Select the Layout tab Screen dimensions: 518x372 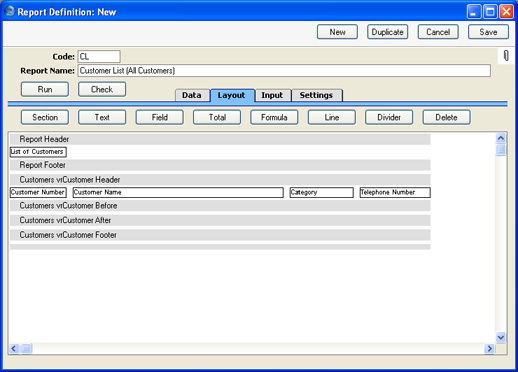(232, 95)
